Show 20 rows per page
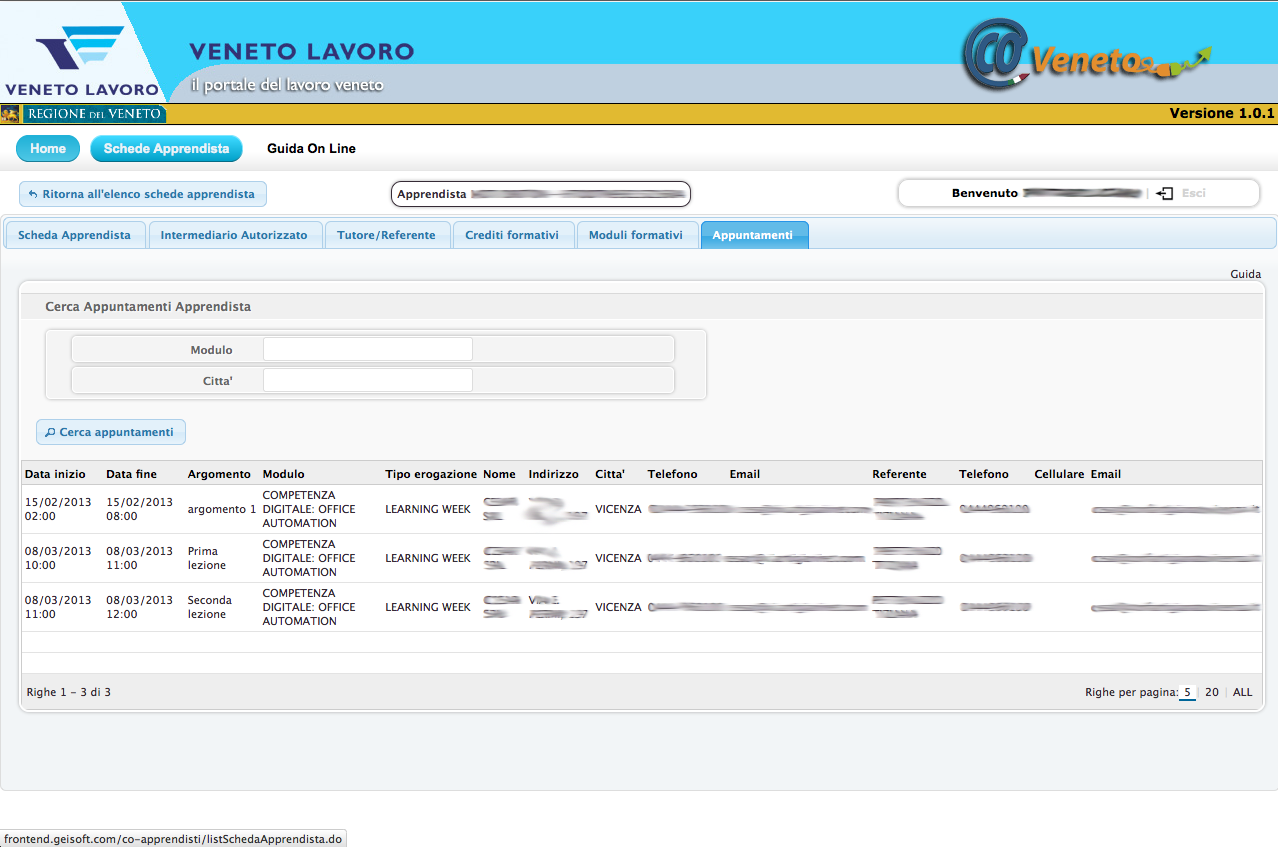 pos(1211,692)
